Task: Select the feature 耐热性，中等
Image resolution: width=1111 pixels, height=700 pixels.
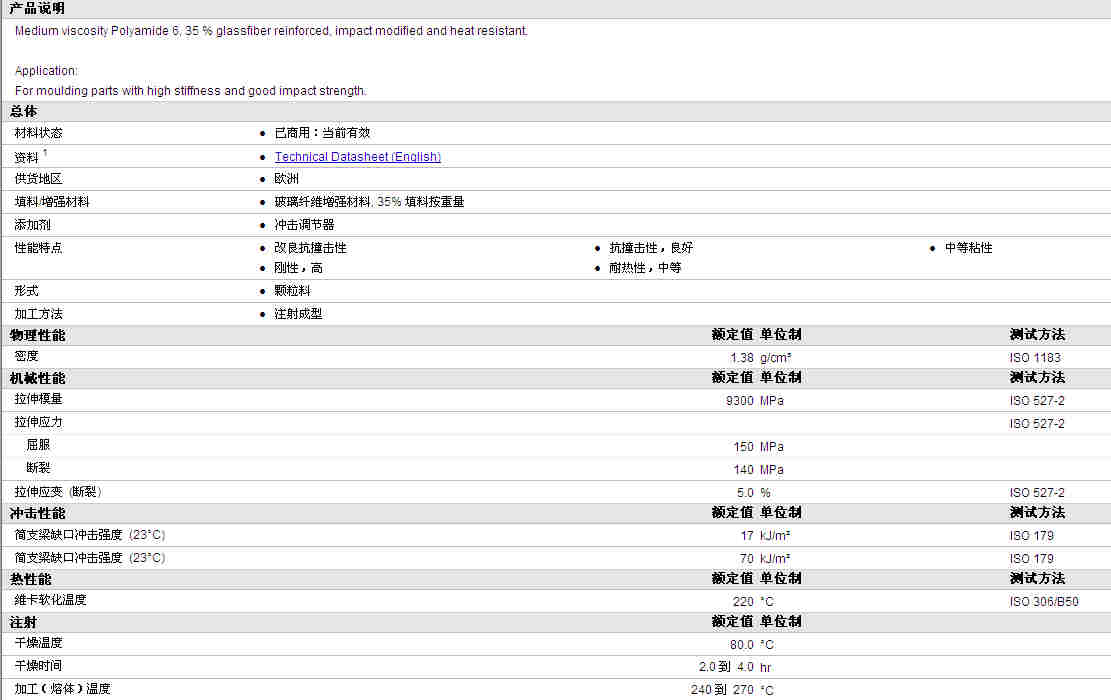Action: (x=645, y=268)
